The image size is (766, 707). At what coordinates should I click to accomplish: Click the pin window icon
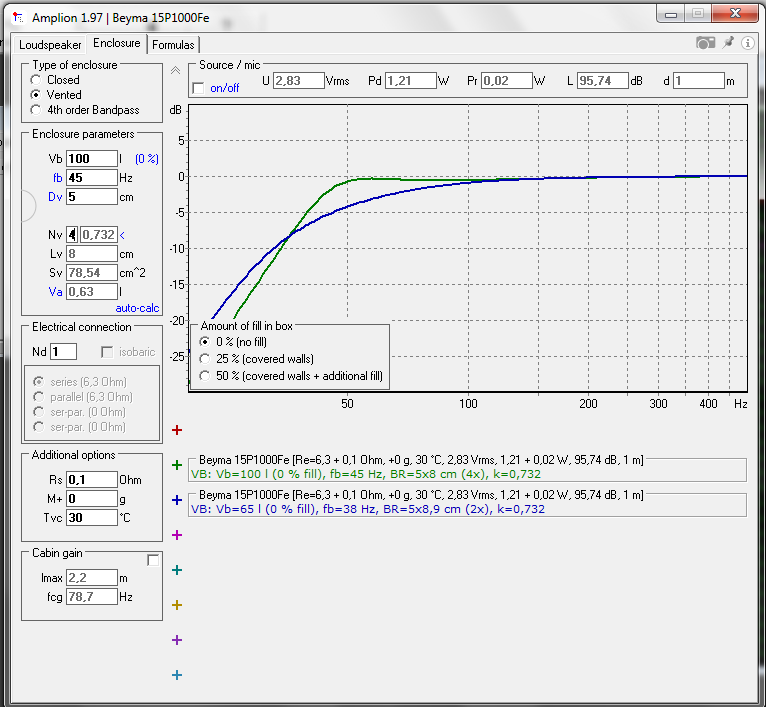728,43
